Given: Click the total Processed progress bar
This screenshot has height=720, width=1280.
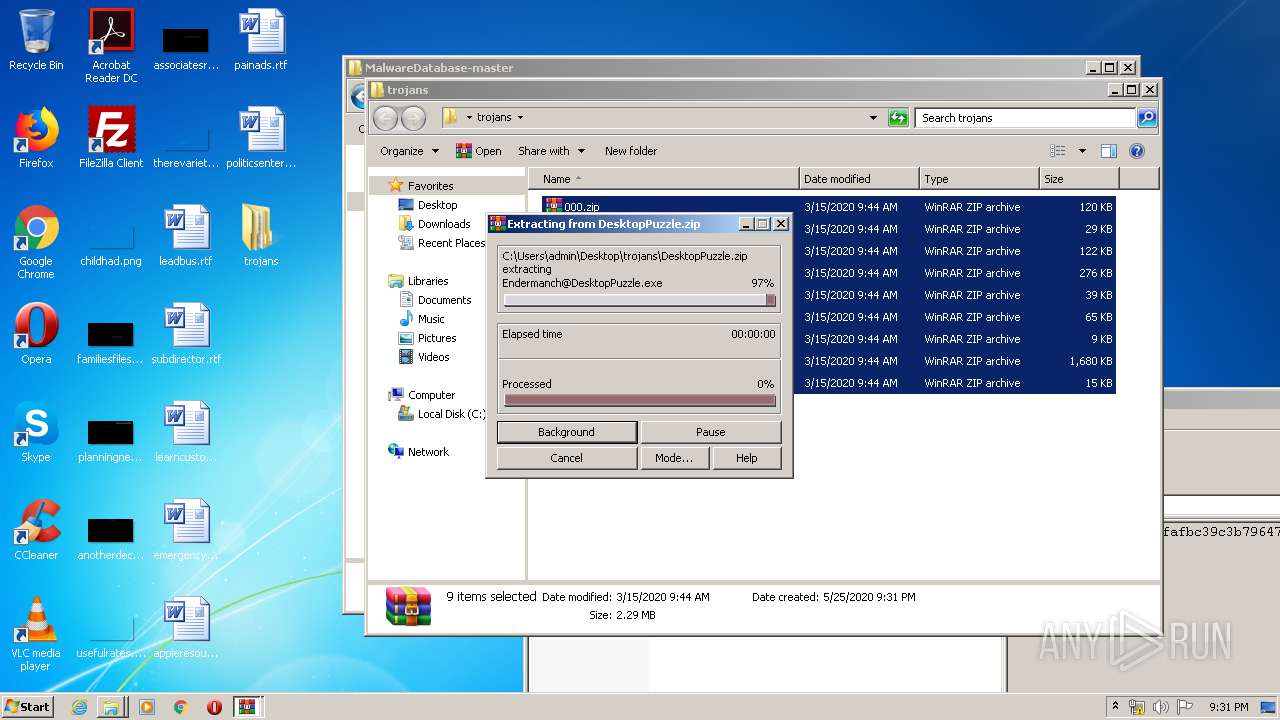Looking at the screenshot, I should click(x=640, y=400).
